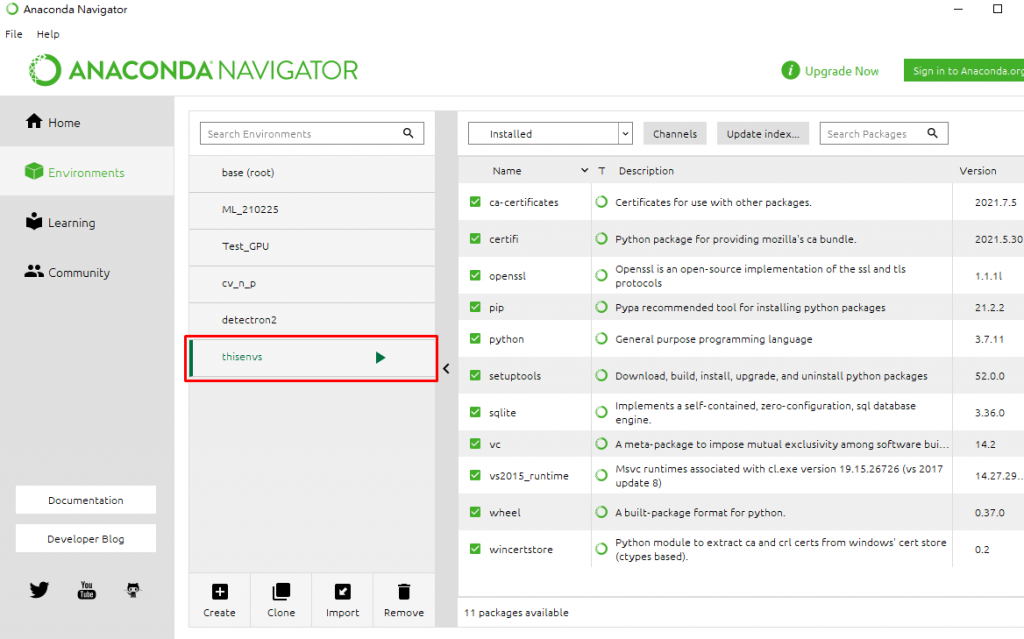Screen dimensions: 1024x639
Task: Click the Anaconda Navigator logo
Action: pos(193,70)
